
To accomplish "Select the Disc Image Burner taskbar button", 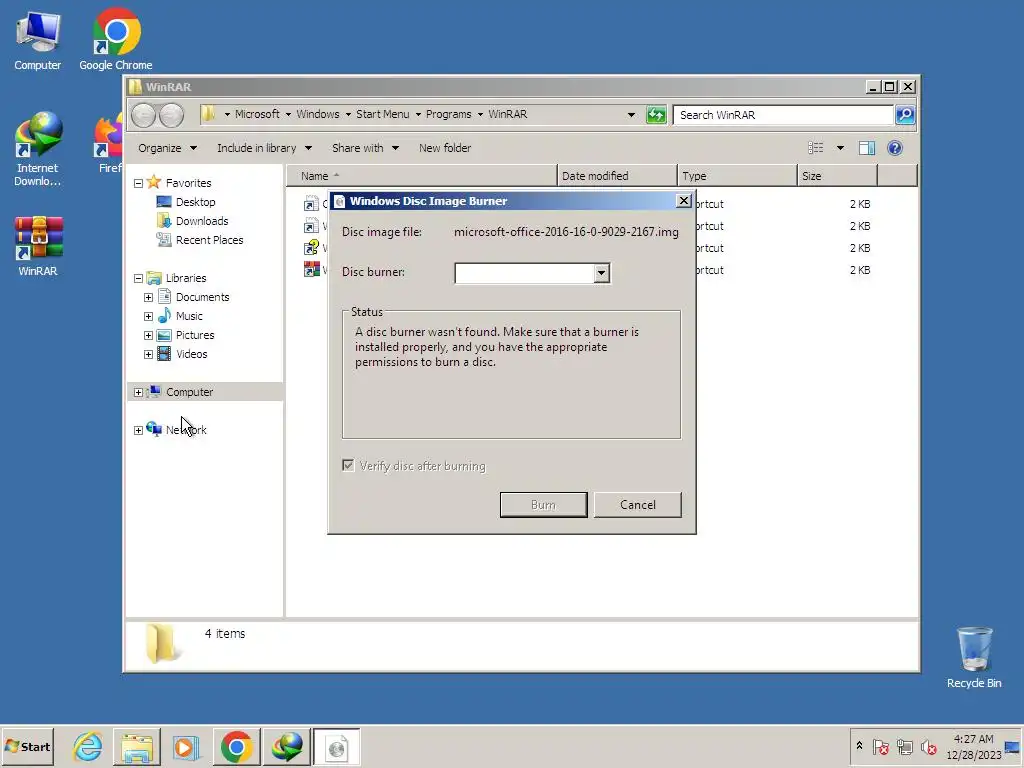I will (x=336, y=746).
